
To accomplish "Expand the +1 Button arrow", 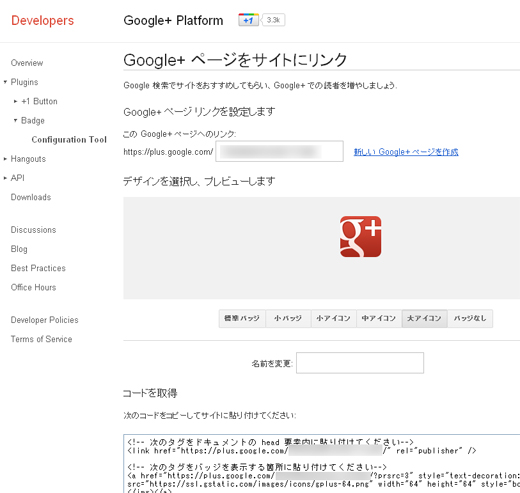I will tap(15, 101).
